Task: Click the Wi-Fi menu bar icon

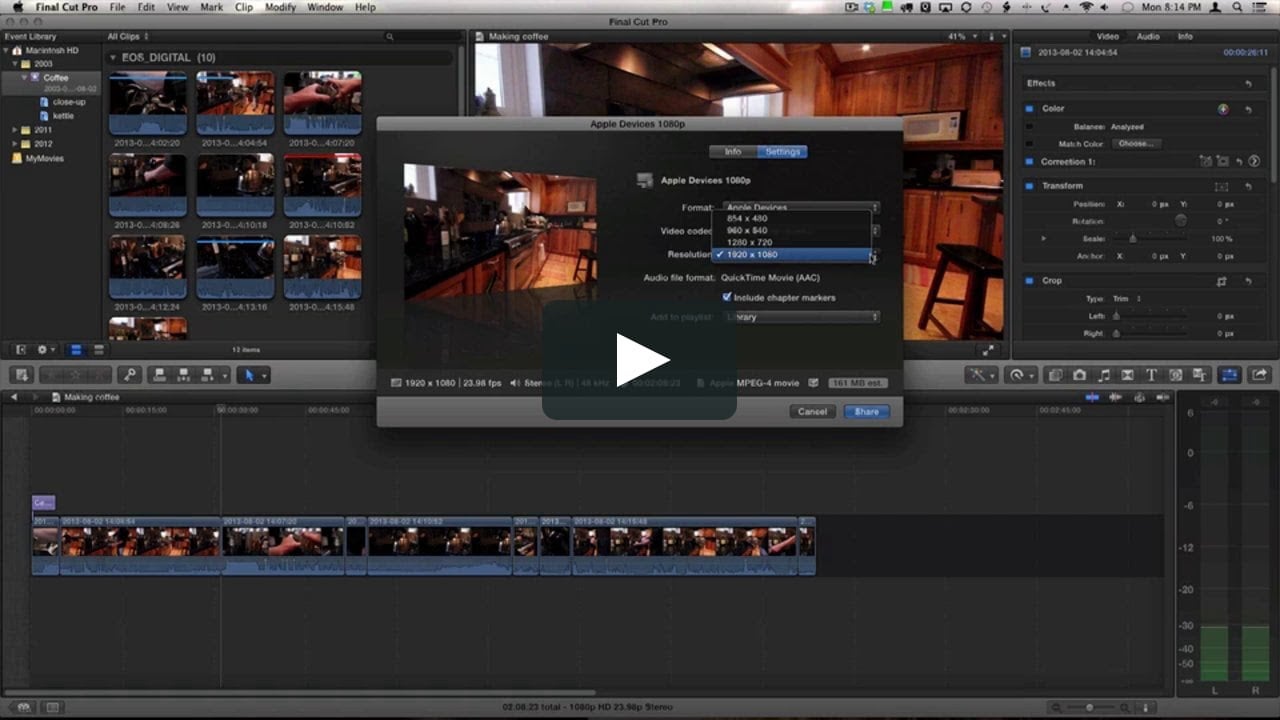Action: [x=1087, y=7]
